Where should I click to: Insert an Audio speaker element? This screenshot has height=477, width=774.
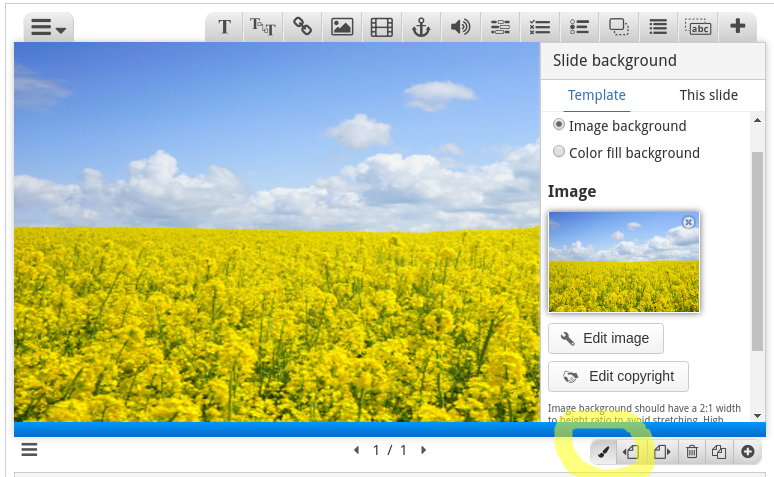click(461, 27)
